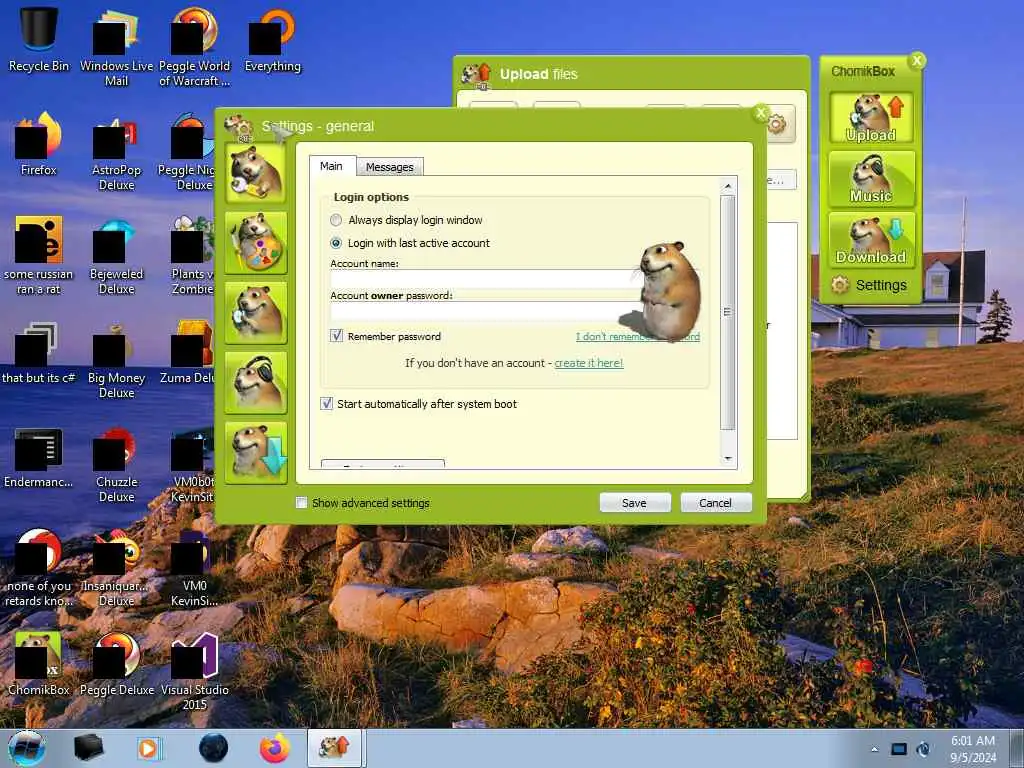Select the Big Money Deluxe desktop icon
The width and height of the screenshot is (1024, 768).
click(x=116, y=360)
